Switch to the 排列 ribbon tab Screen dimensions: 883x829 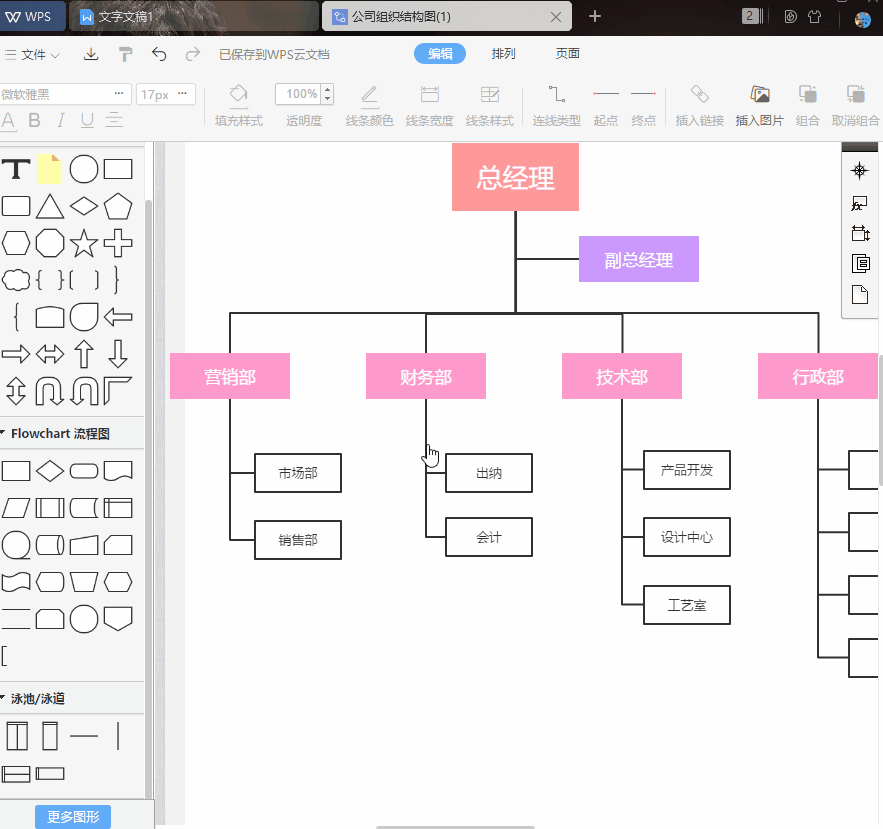(504, 53)
